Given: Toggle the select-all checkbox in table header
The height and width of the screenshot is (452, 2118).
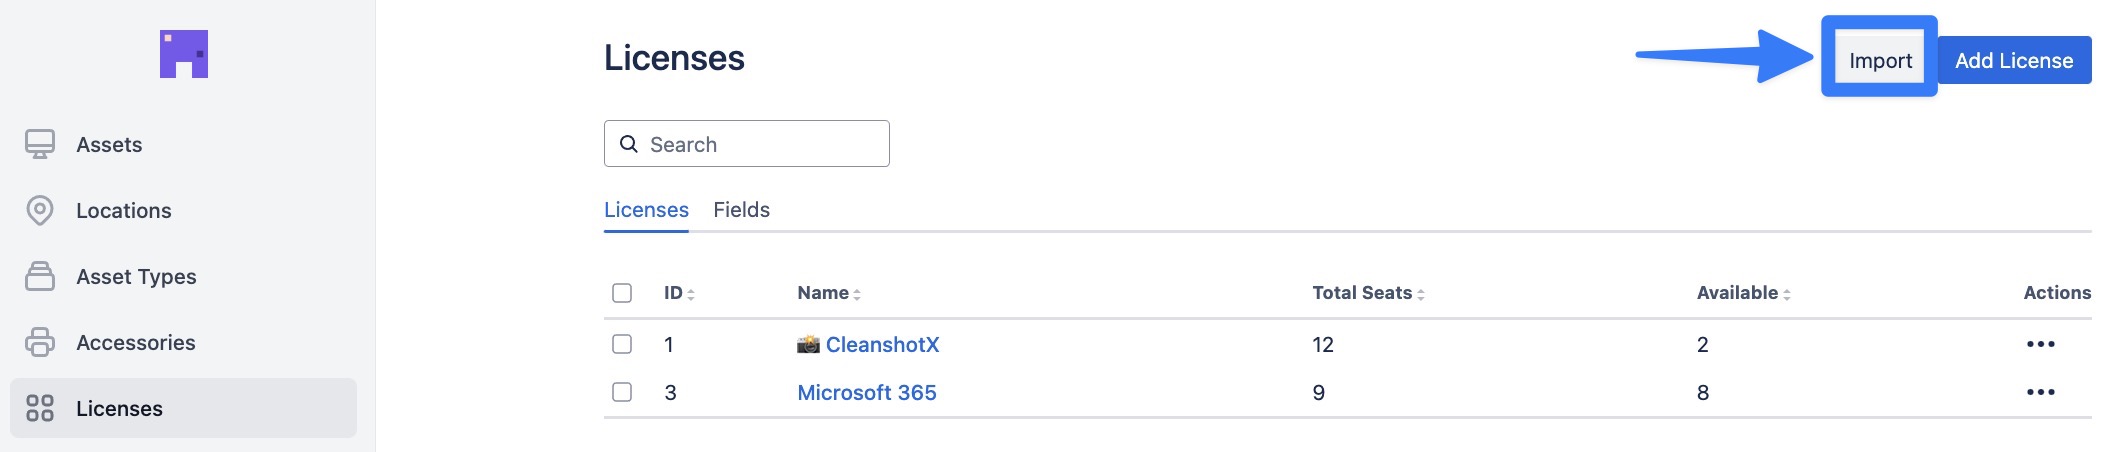Looking at the screenshot, I should [x=622, y=293].
